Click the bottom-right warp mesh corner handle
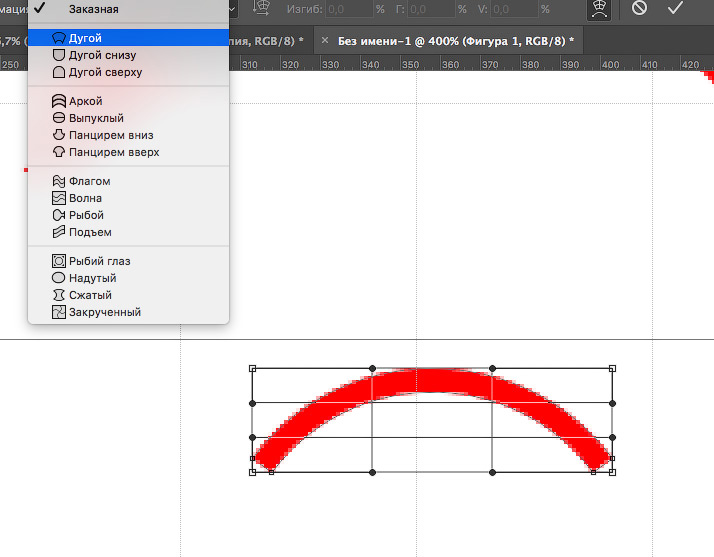 point(612,472)
